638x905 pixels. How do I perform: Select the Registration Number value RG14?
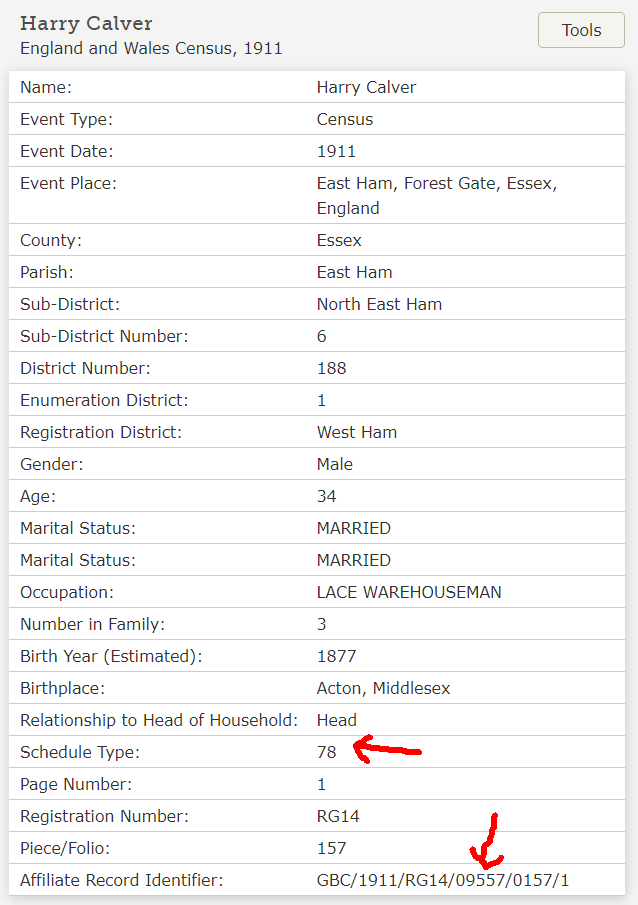pyautogui.click(x=338, y=816)
